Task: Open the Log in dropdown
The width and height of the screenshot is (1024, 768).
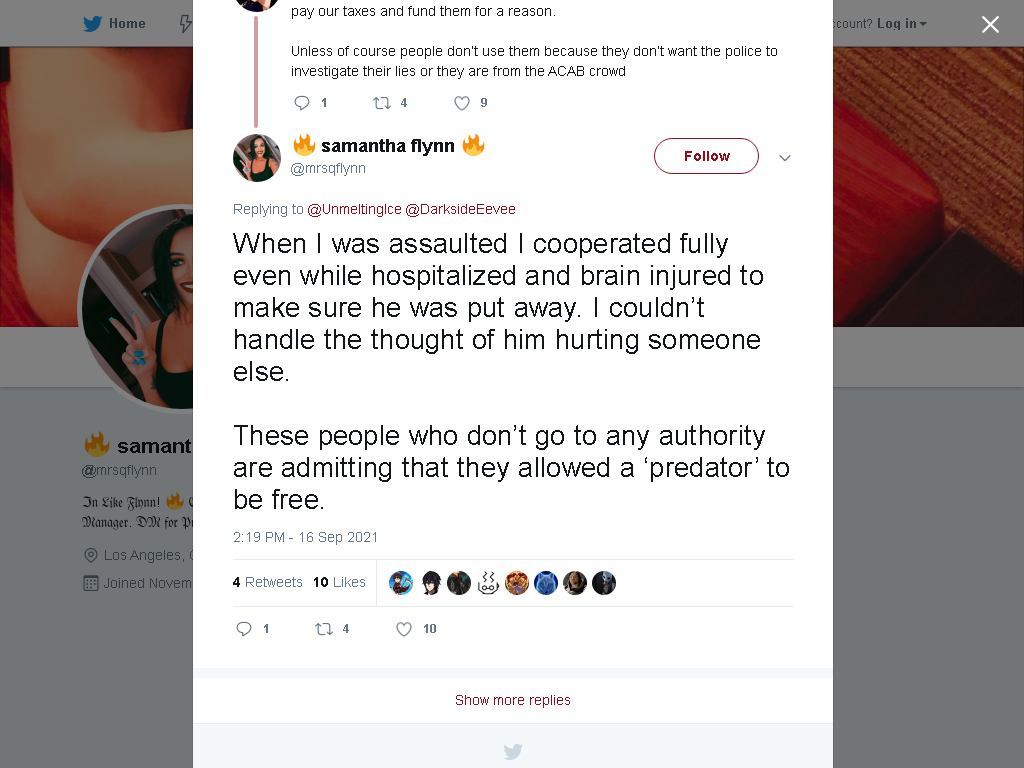Action: tap(901, 24)
